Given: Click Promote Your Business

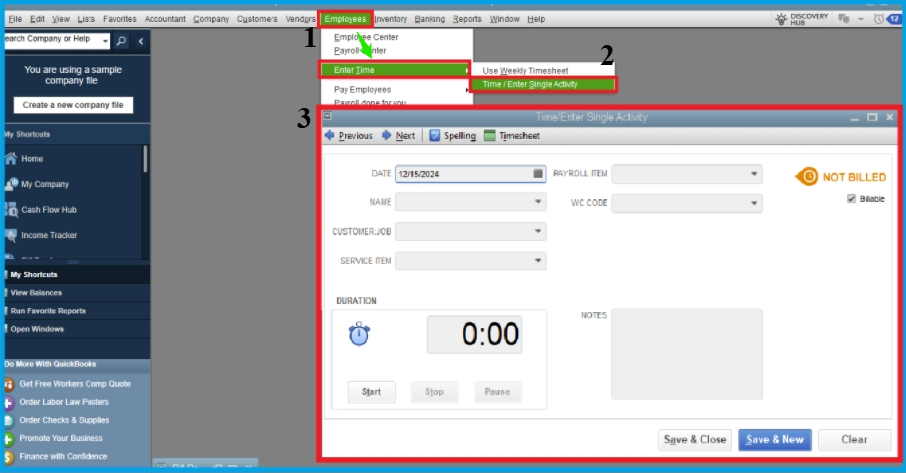Looking at the screenshot, I should pos(61,438).
